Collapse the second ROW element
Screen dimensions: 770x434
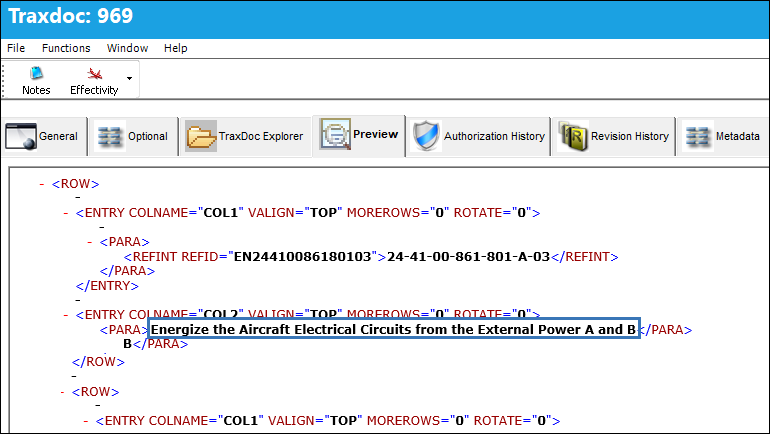tap(62, 392)
